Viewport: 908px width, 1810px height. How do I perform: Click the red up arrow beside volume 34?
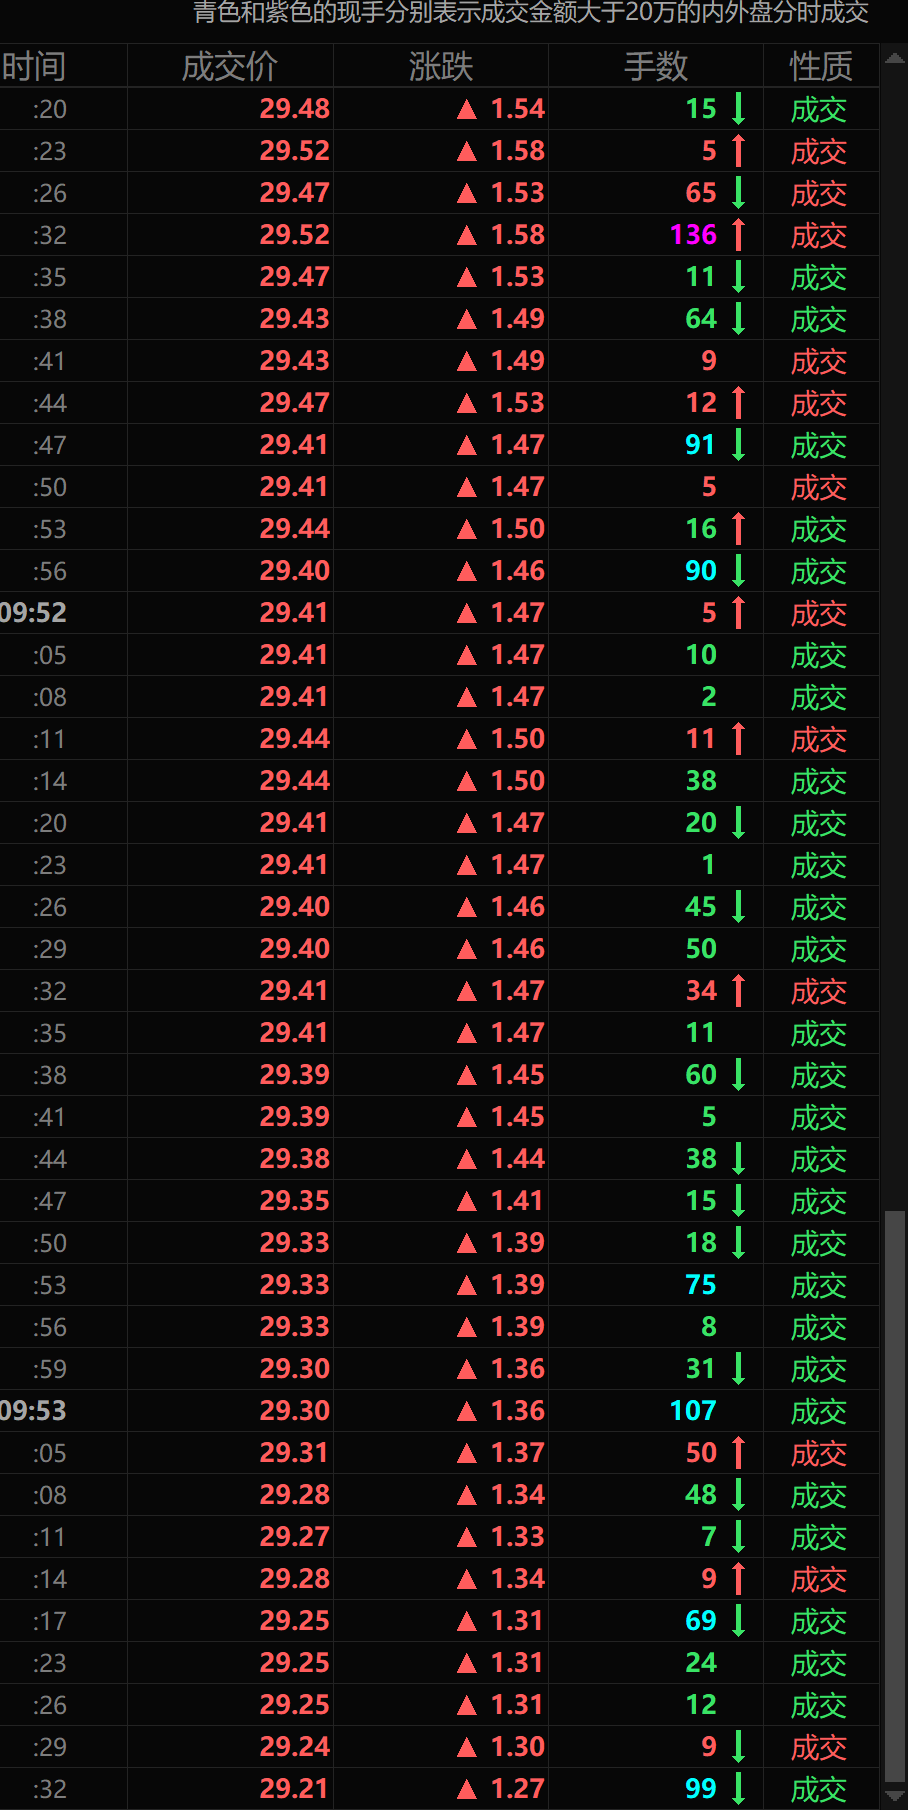(x=739, y=991)
